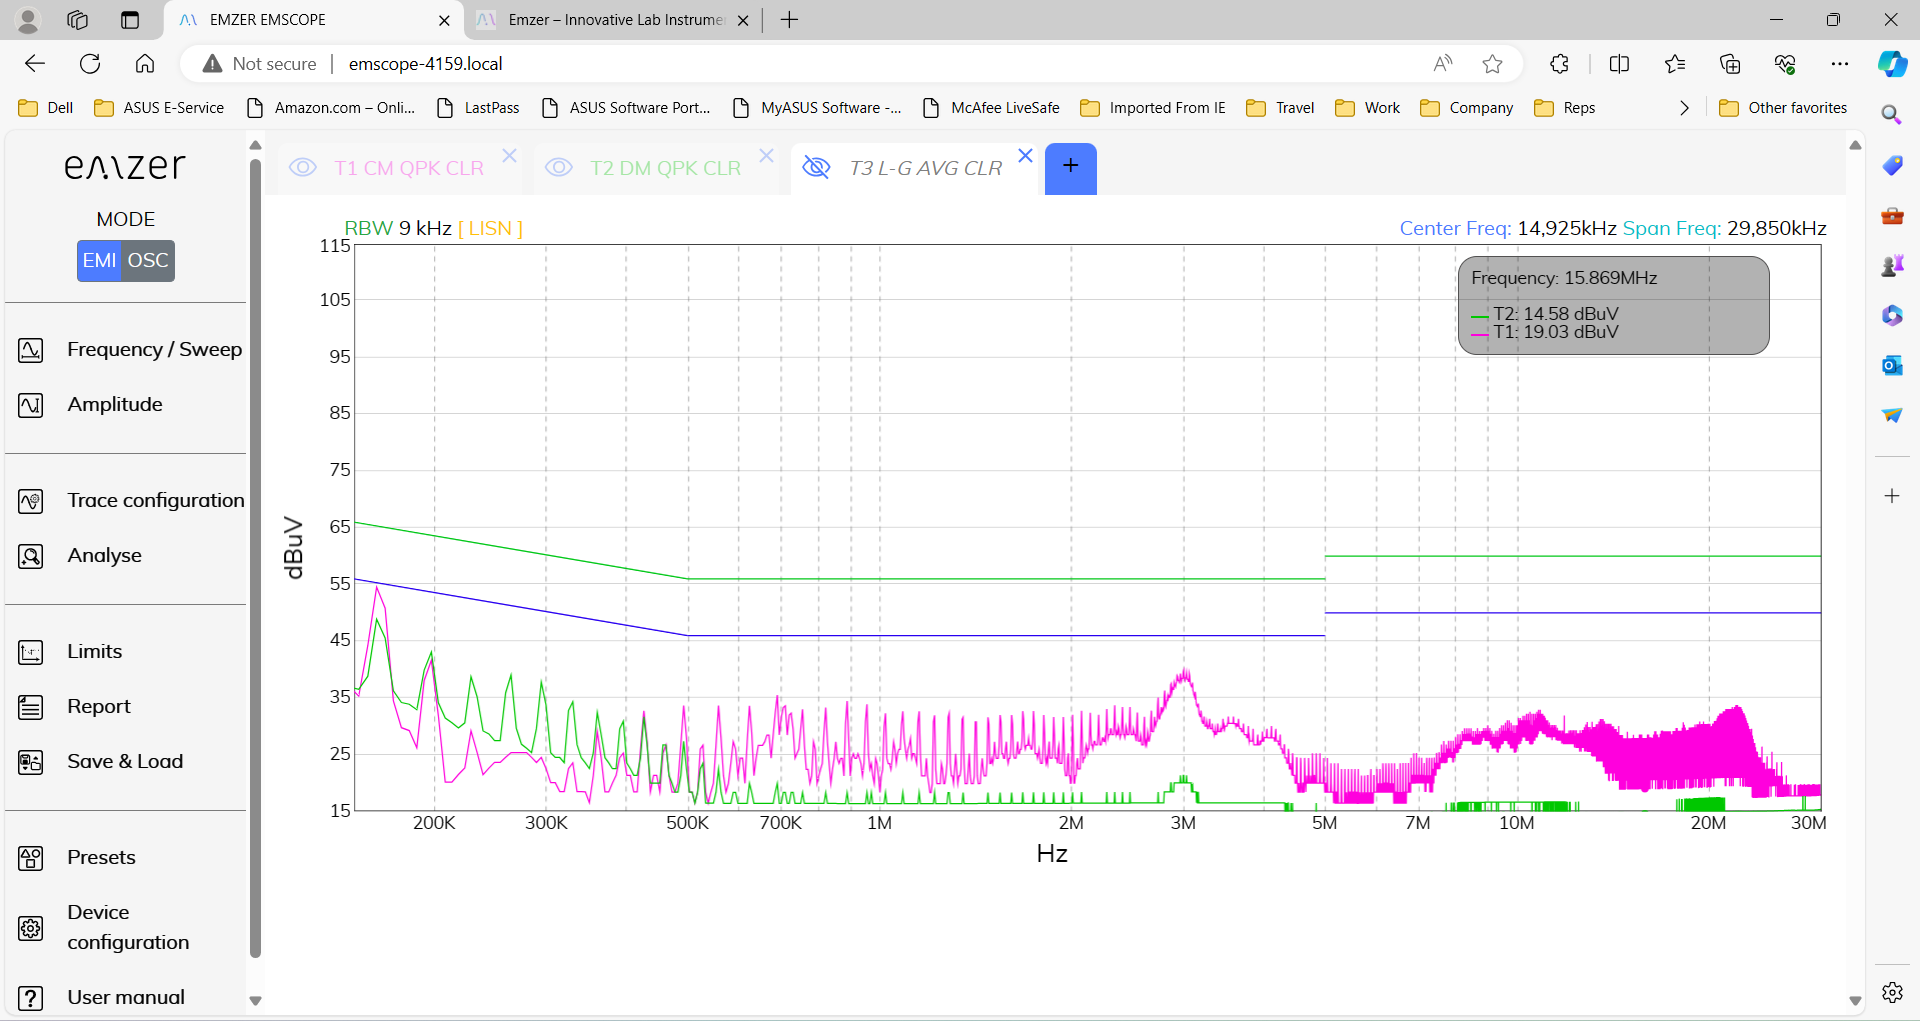1920x1021 pixels.
Task: Click the sidebar vertical scrollbar
Action: (x=255, y=560)
